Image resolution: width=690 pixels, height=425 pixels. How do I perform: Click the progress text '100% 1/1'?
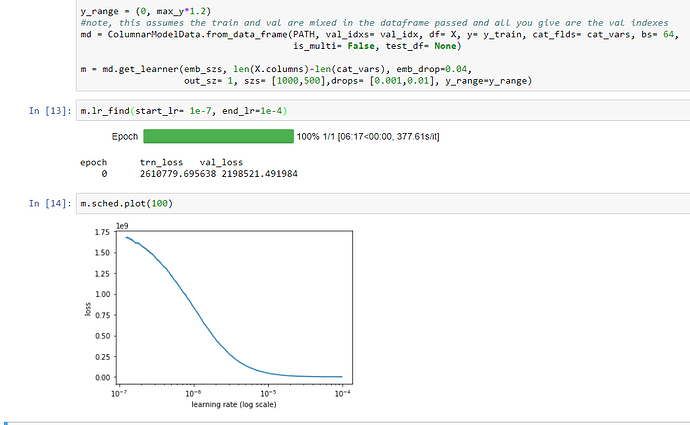tap(316, 137)
